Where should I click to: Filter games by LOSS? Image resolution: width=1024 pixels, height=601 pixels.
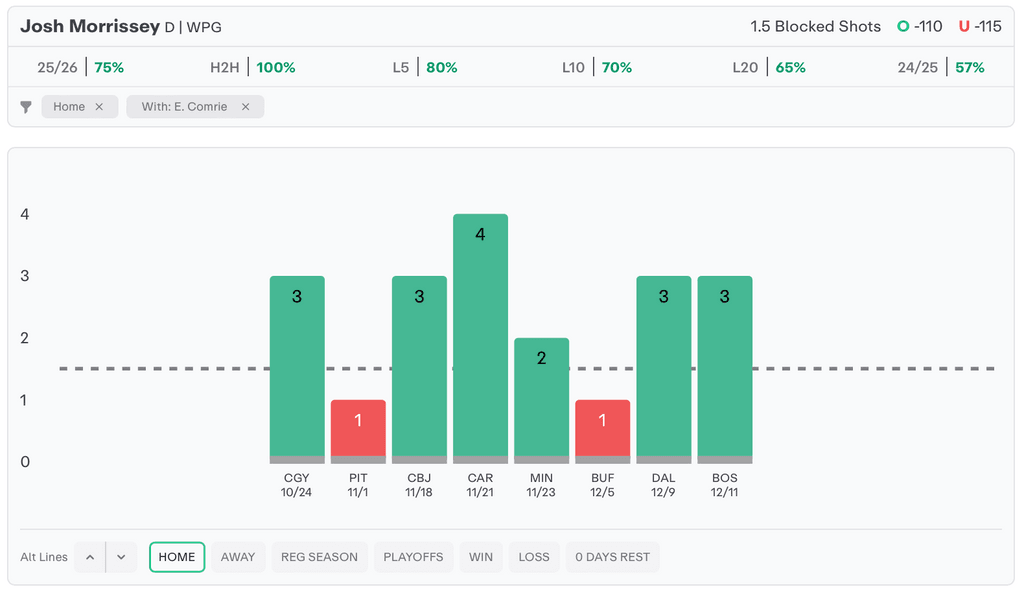(534, 557)
